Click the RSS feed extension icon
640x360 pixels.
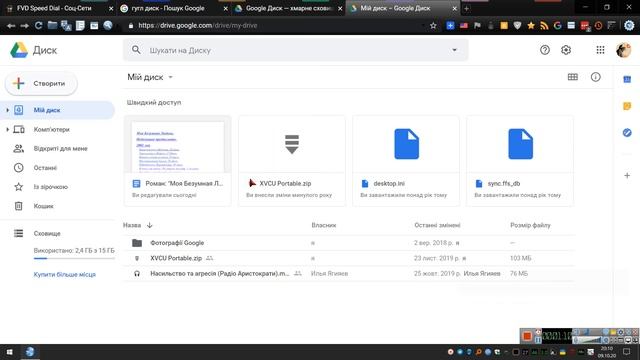tap(544, 25)
